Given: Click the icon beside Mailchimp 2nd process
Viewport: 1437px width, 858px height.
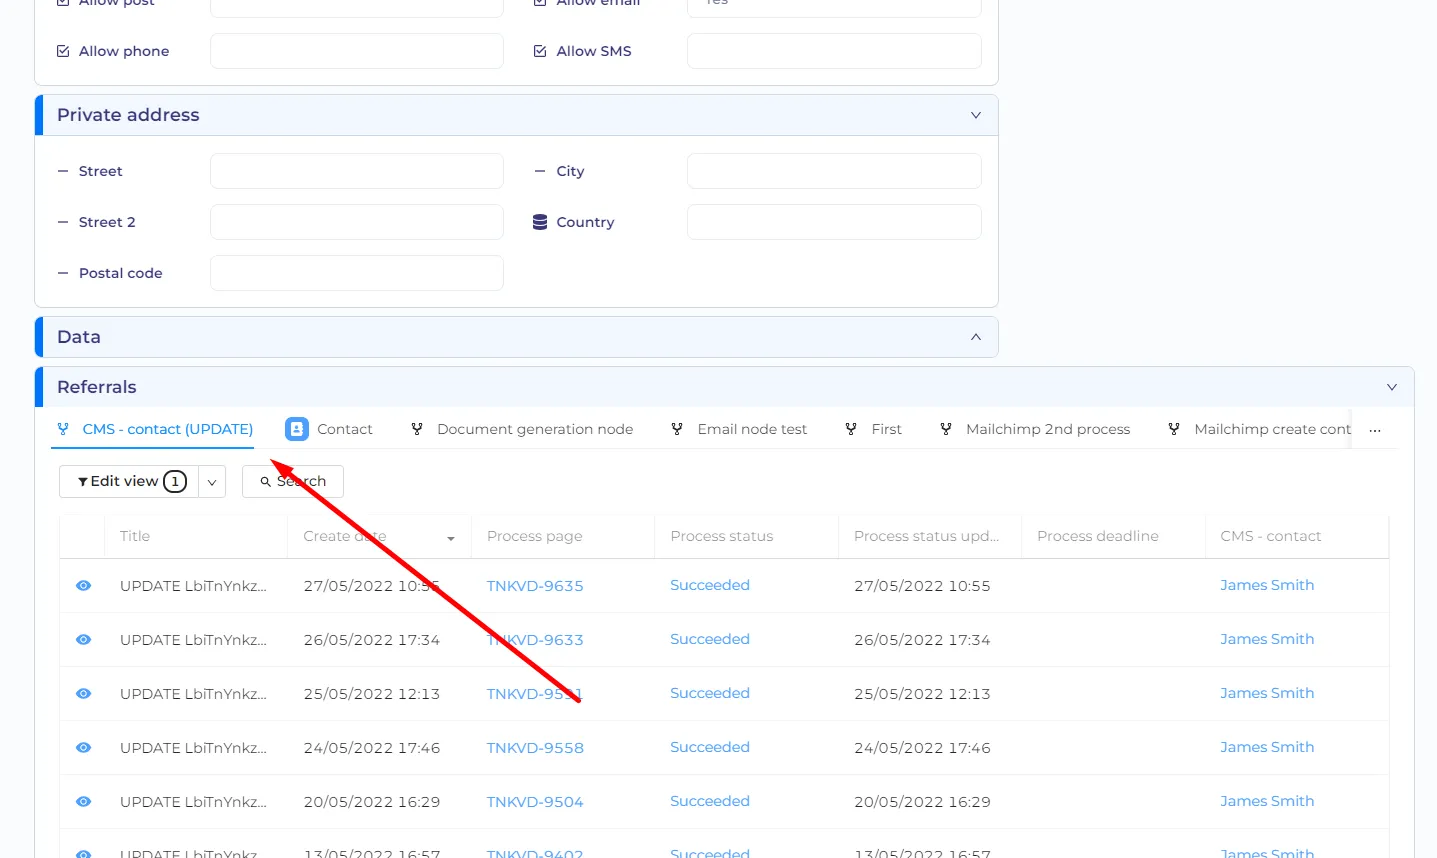Looking at the screenshot, I should pyautogui.click(x=946, y=429).
